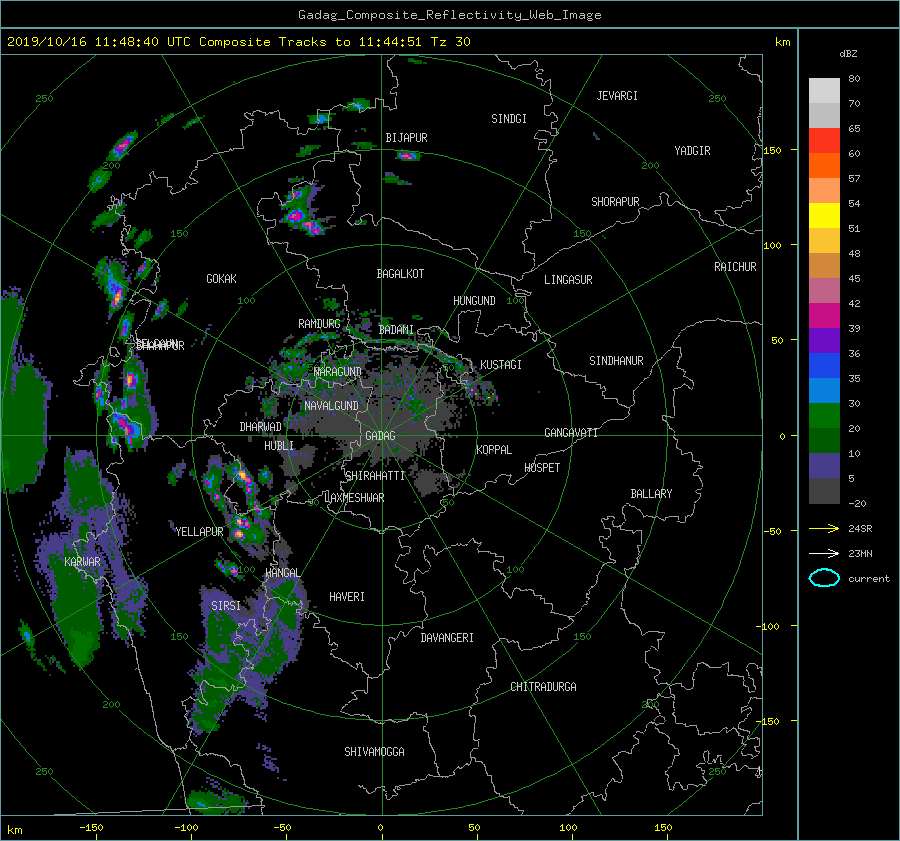The width and height of the screenshot is (900, 841).
Task: Click the -100 tick on bottom km axis
Action: [x=186, y=828]
